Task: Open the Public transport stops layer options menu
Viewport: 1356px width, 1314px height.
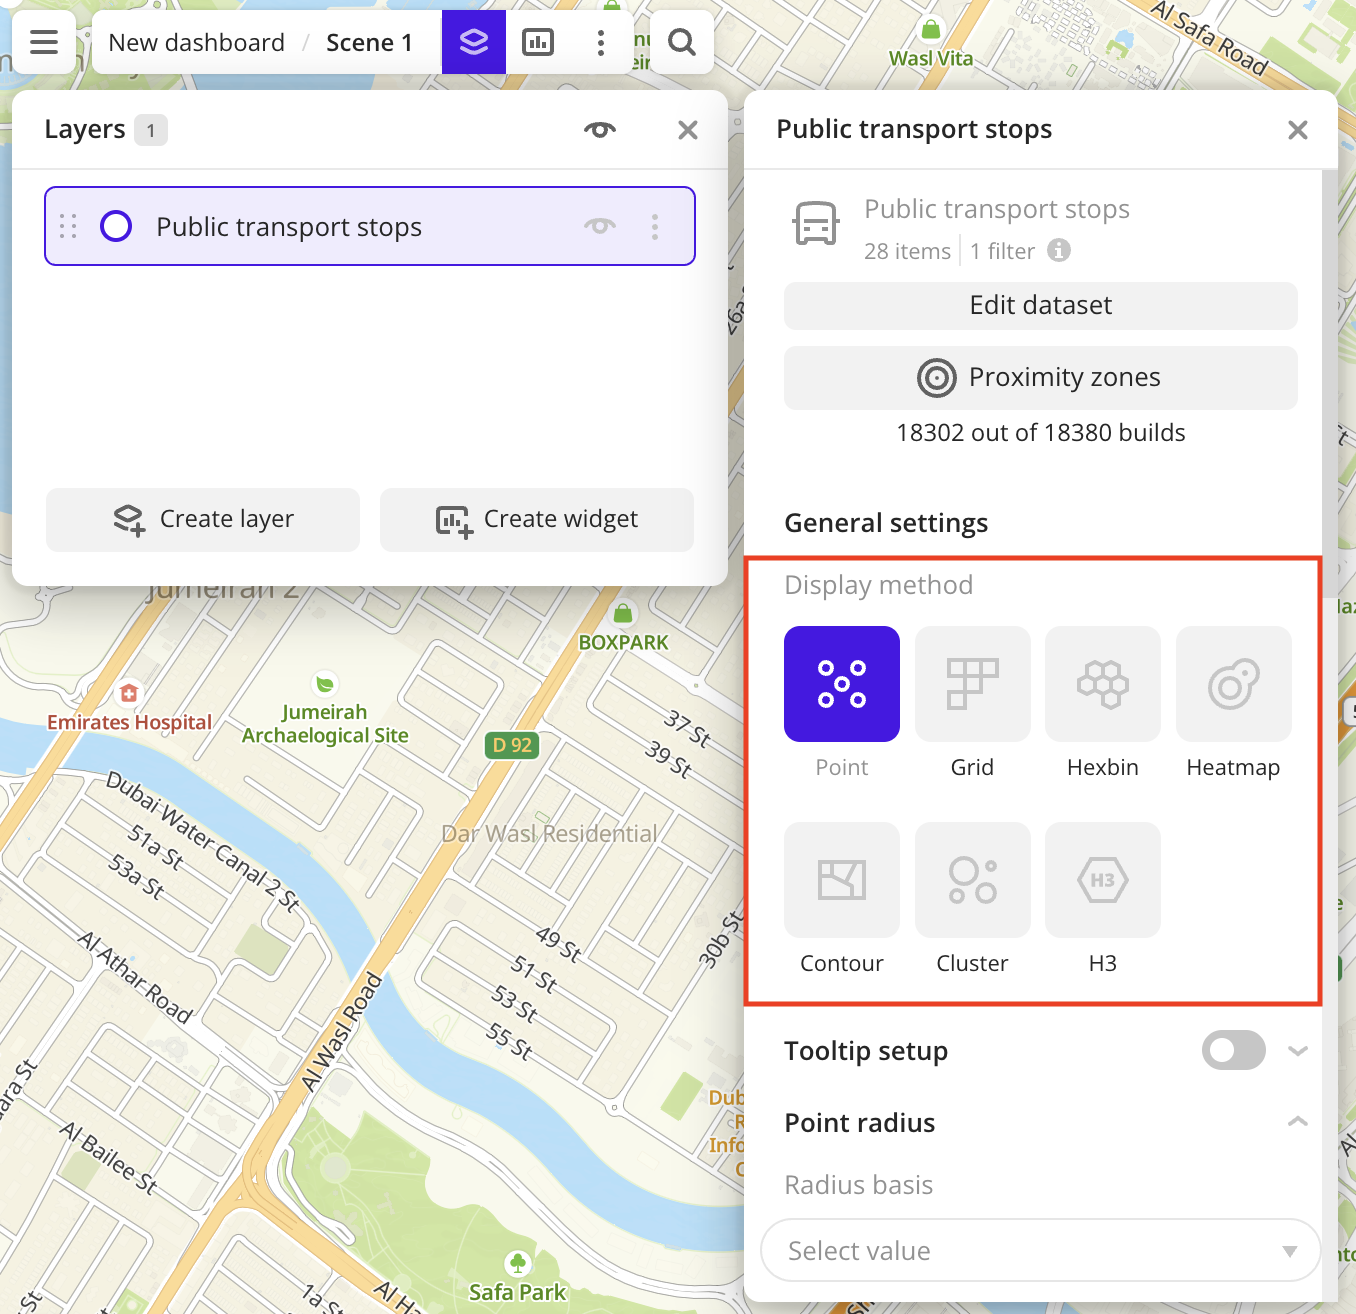Action: click(x=655, y=227)
